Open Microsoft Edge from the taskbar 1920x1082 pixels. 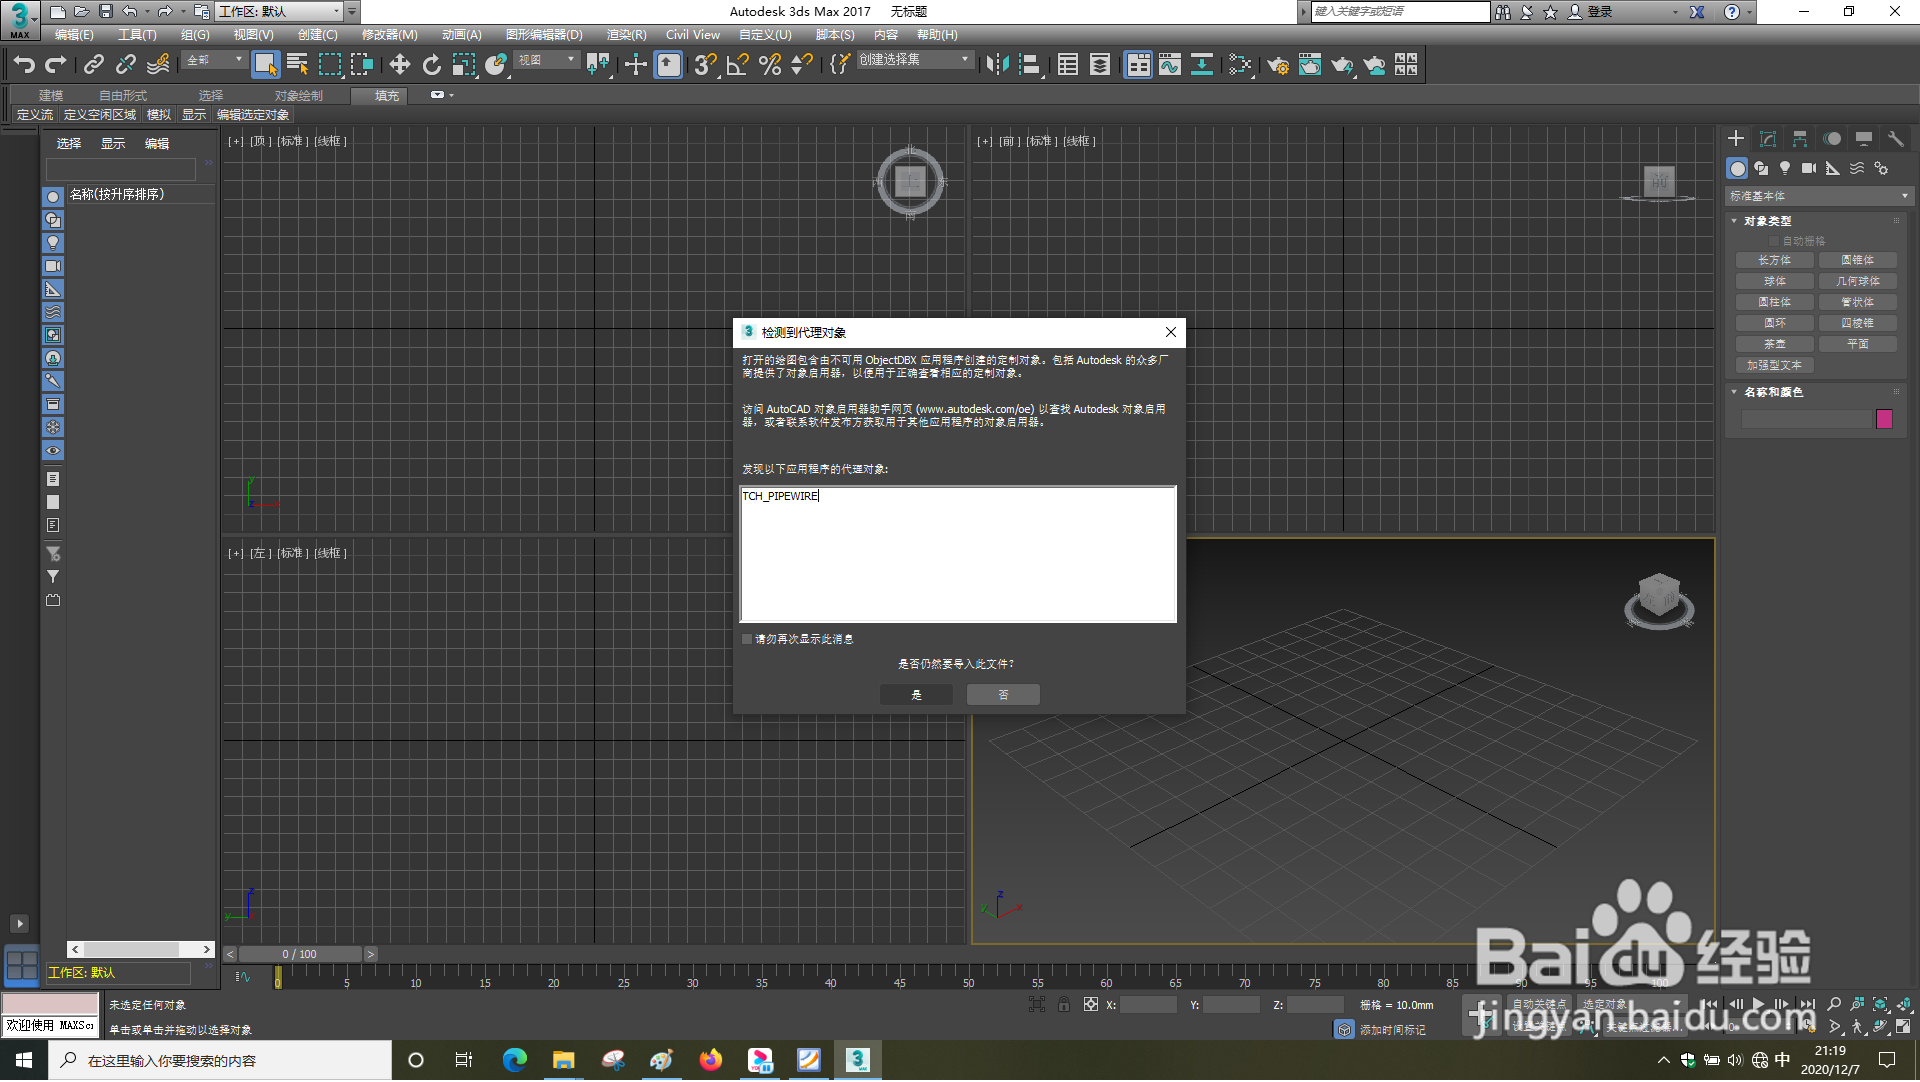click(515, 1061)
